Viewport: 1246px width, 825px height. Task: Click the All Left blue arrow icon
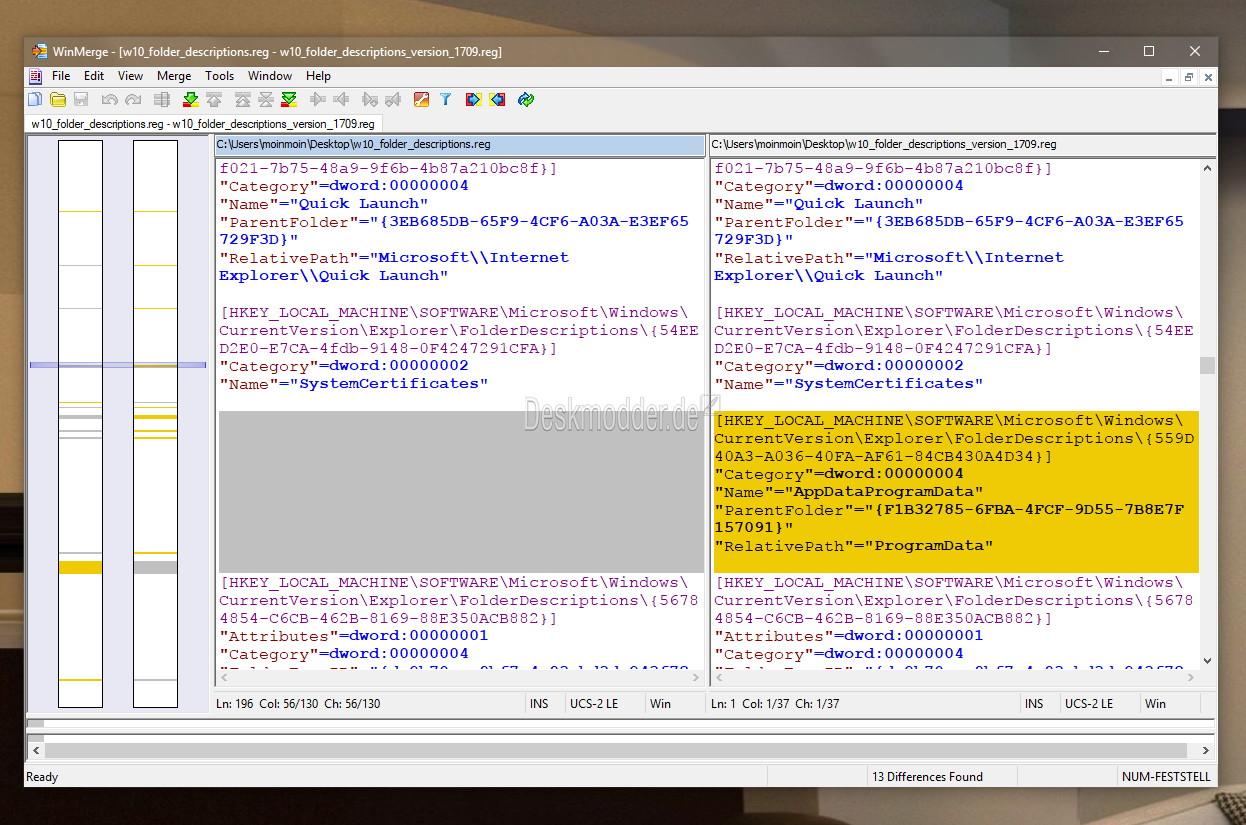(x=497, y=99)
